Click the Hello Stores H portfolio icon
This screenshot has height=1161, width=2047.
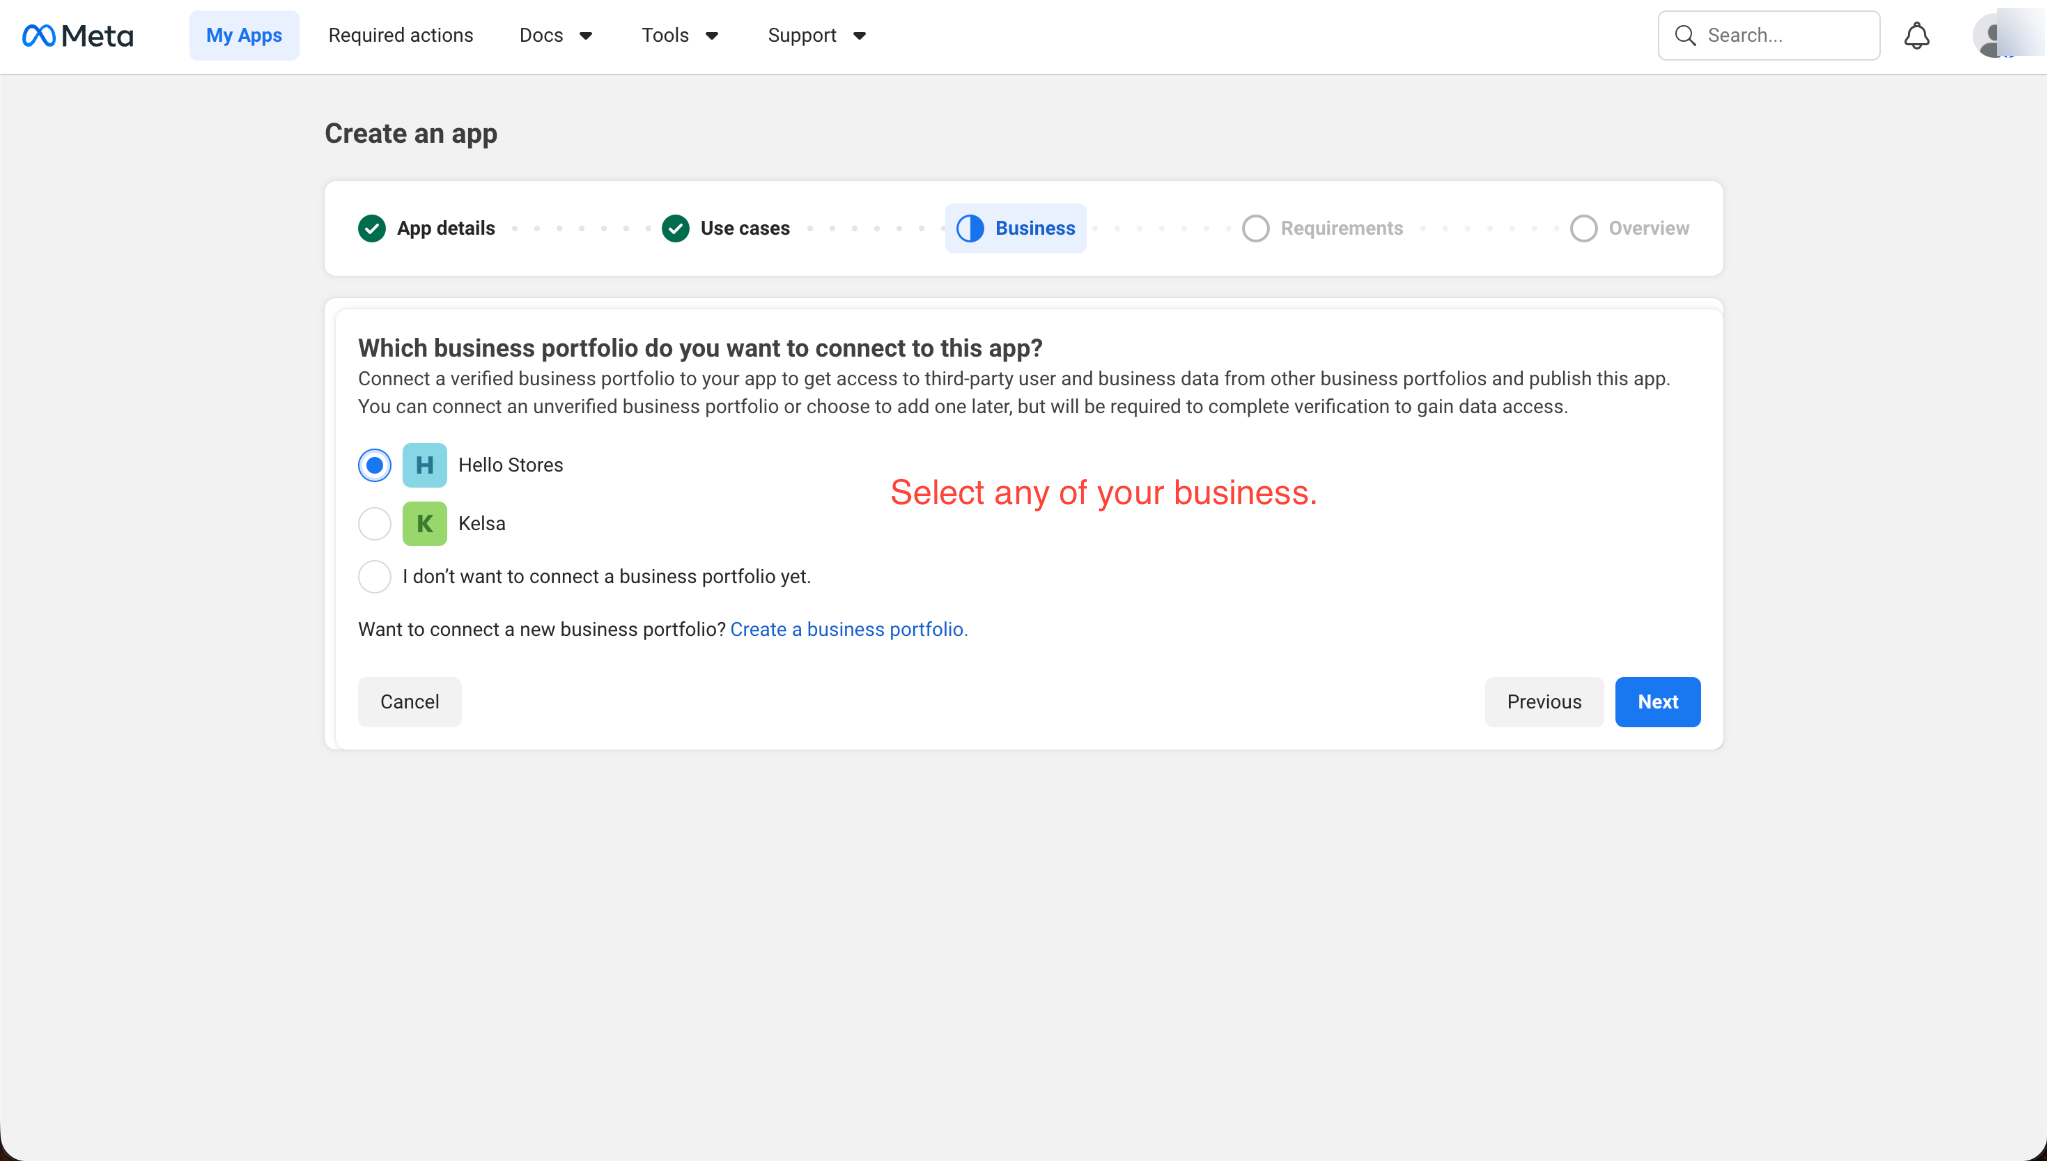[x=425, y=465]
